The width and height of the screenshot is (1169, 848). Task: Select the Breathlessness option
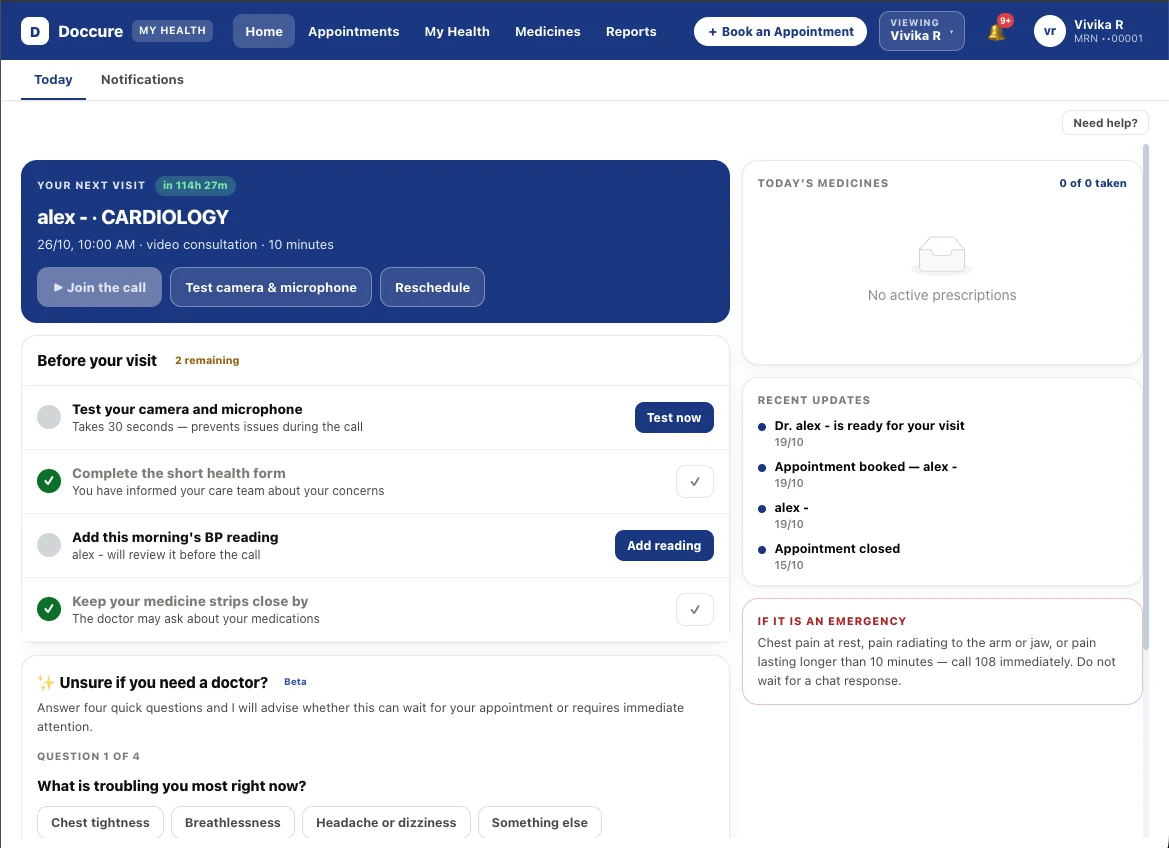[x=233, y=823]
